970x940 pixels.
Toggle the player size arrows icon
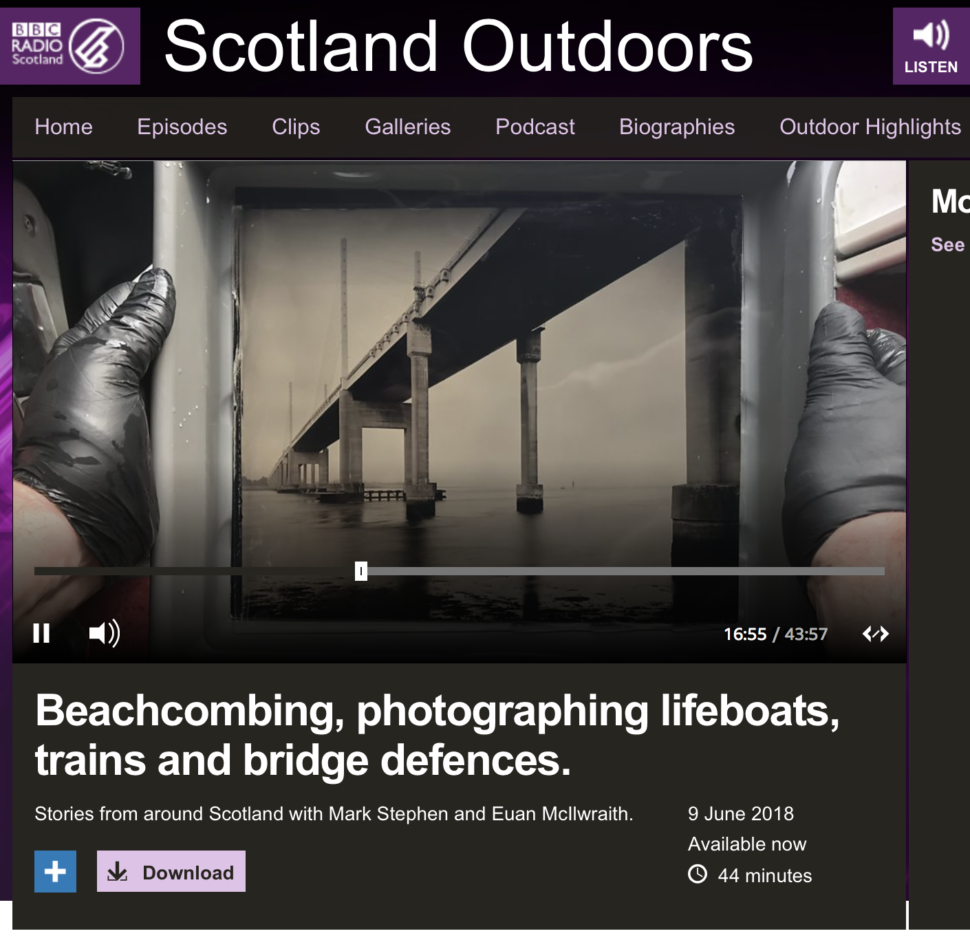[875, 634]
